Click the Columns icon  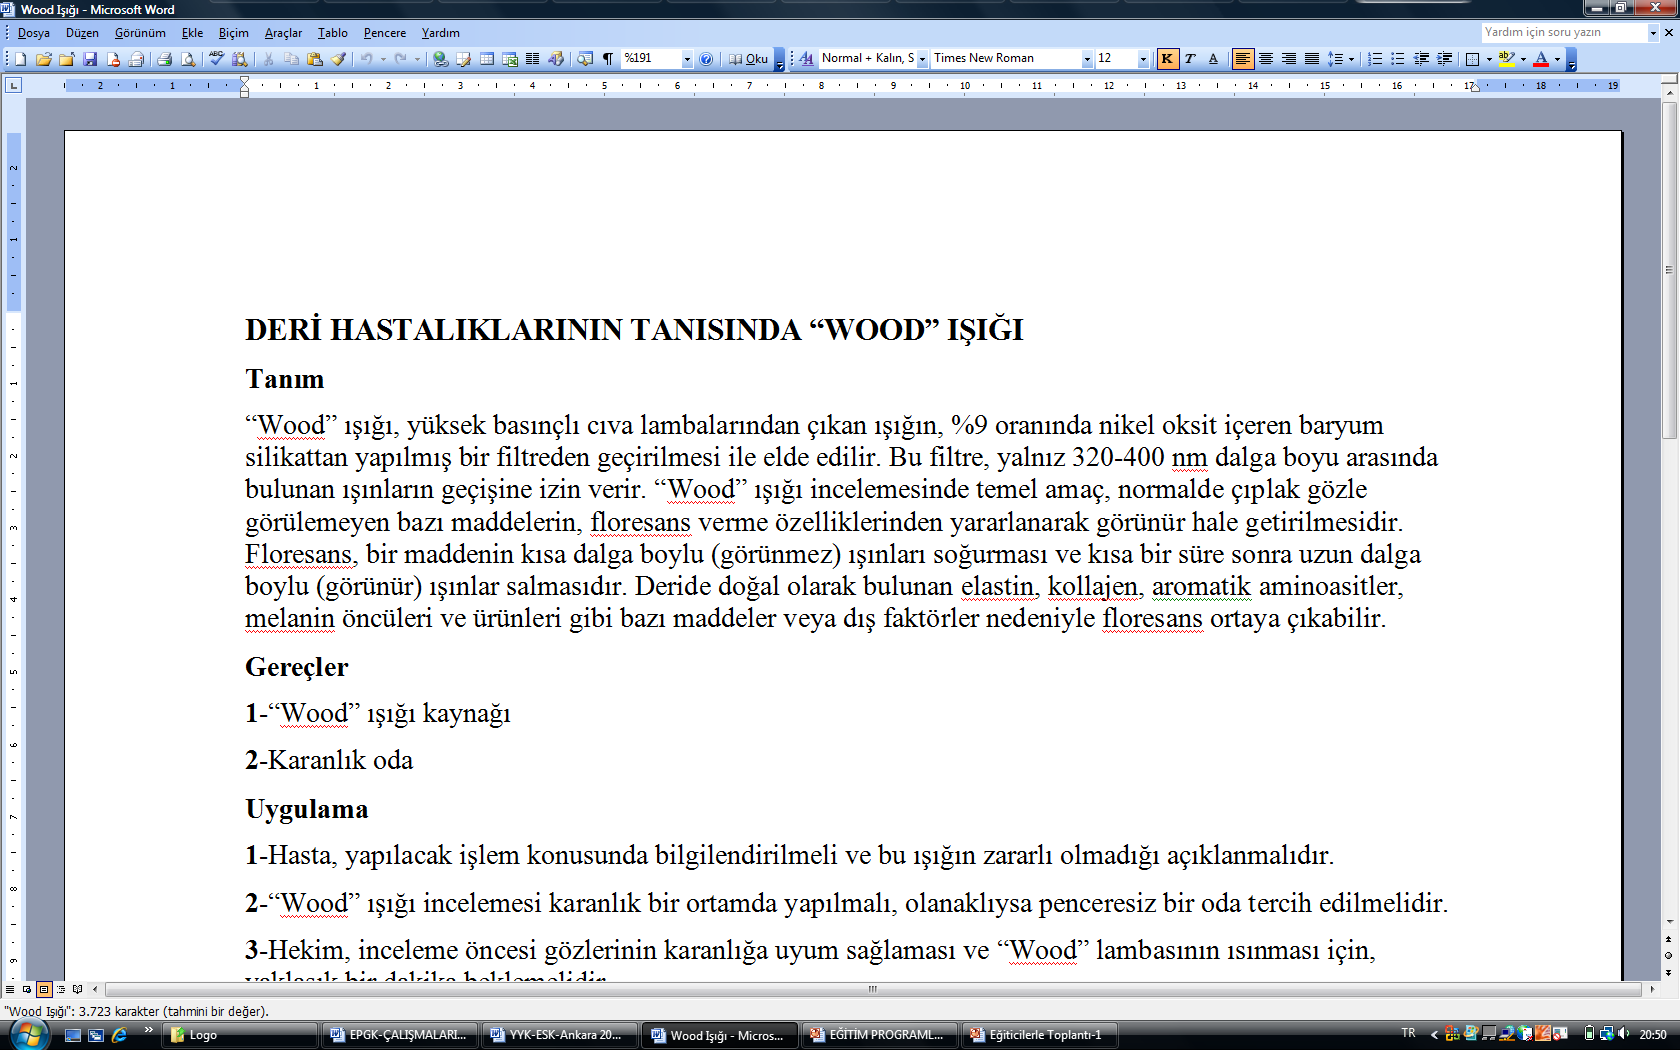[x=533, y=59]
